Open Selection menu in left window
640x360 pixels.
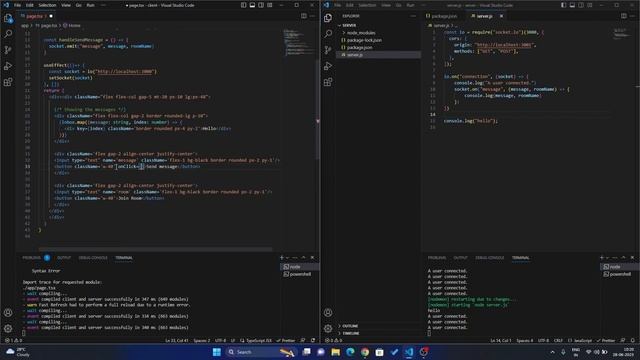47,5
